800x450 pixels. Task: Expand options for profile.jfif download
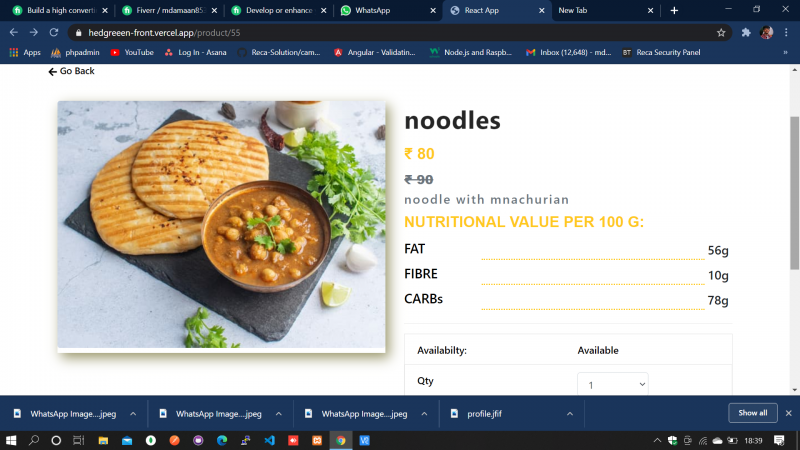point(570,414)
